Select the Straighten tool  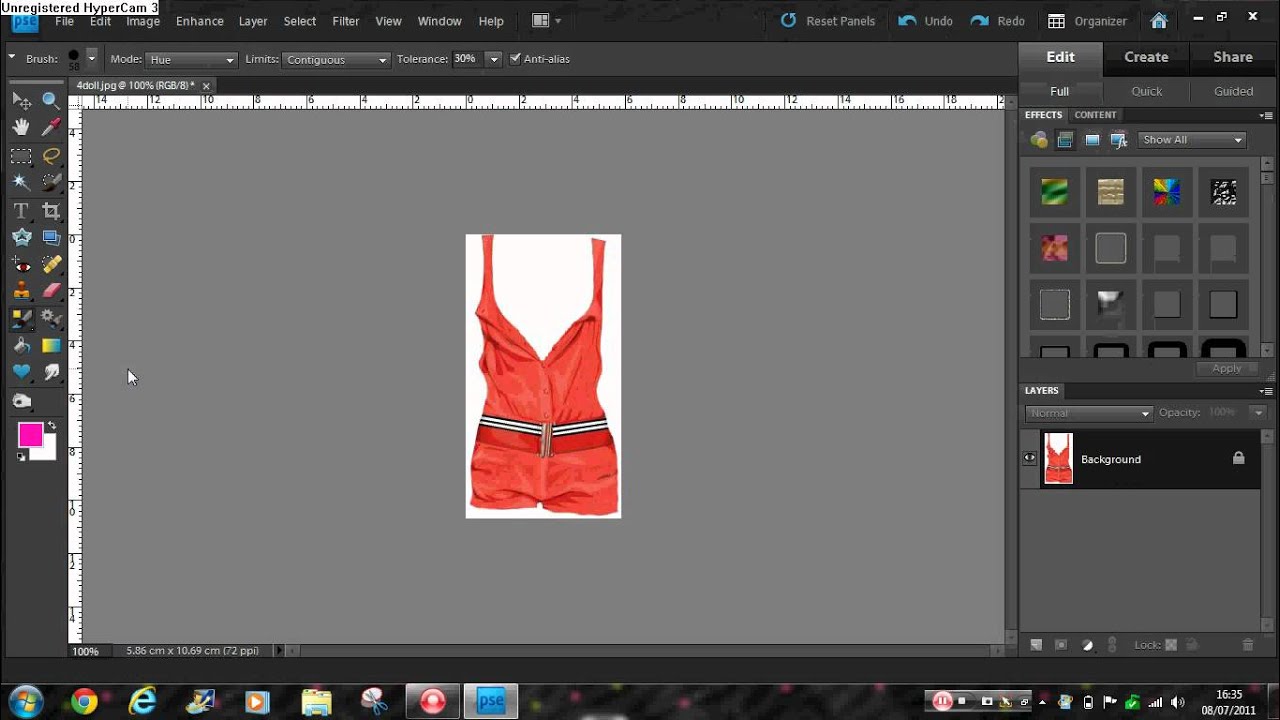tap(51, 237)
